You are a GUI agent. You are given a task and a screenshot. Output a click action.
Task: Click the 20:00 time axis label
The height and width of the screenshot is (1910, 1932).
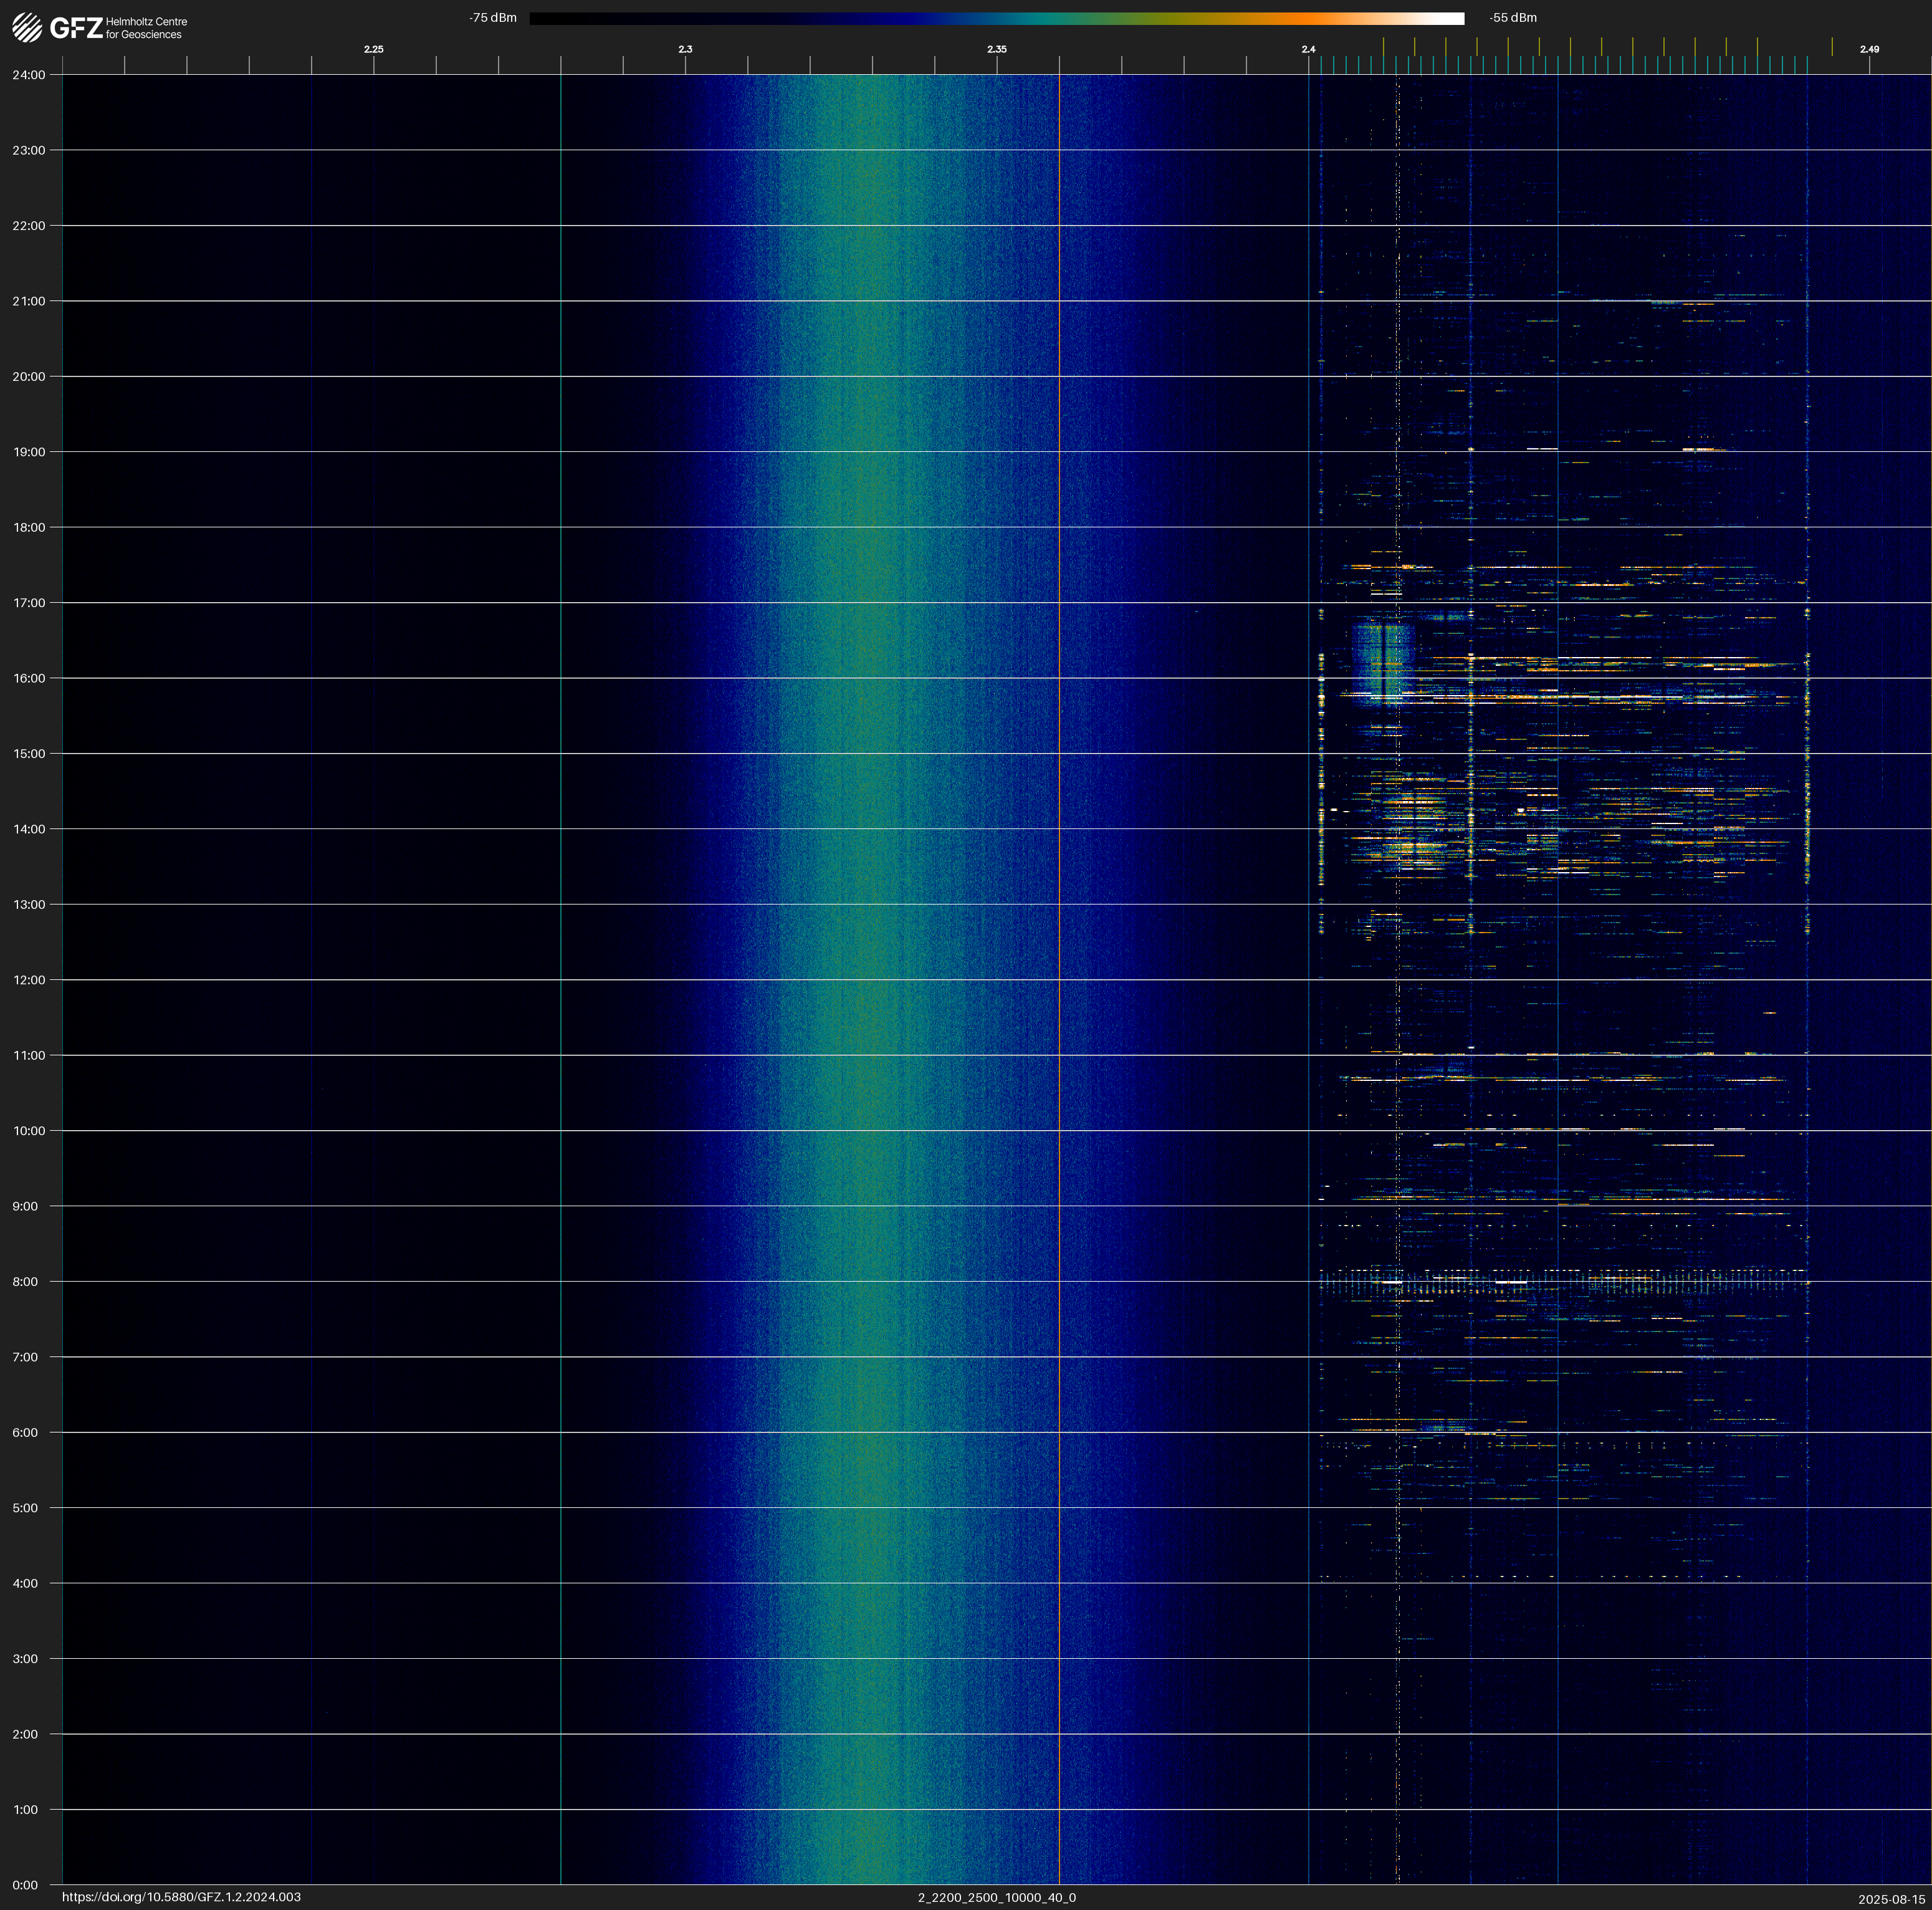click(29, 377)
